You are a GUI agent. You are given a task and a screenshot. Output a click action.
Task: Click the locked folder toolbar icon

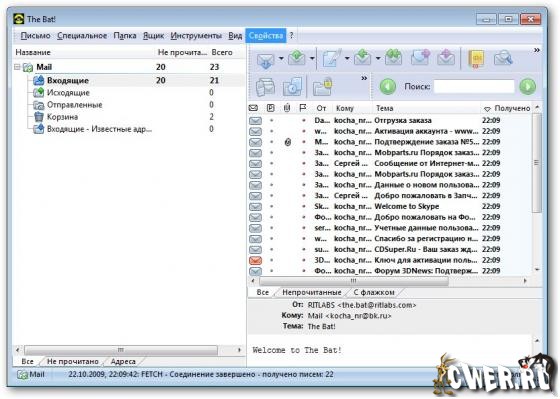coord(322,86)
